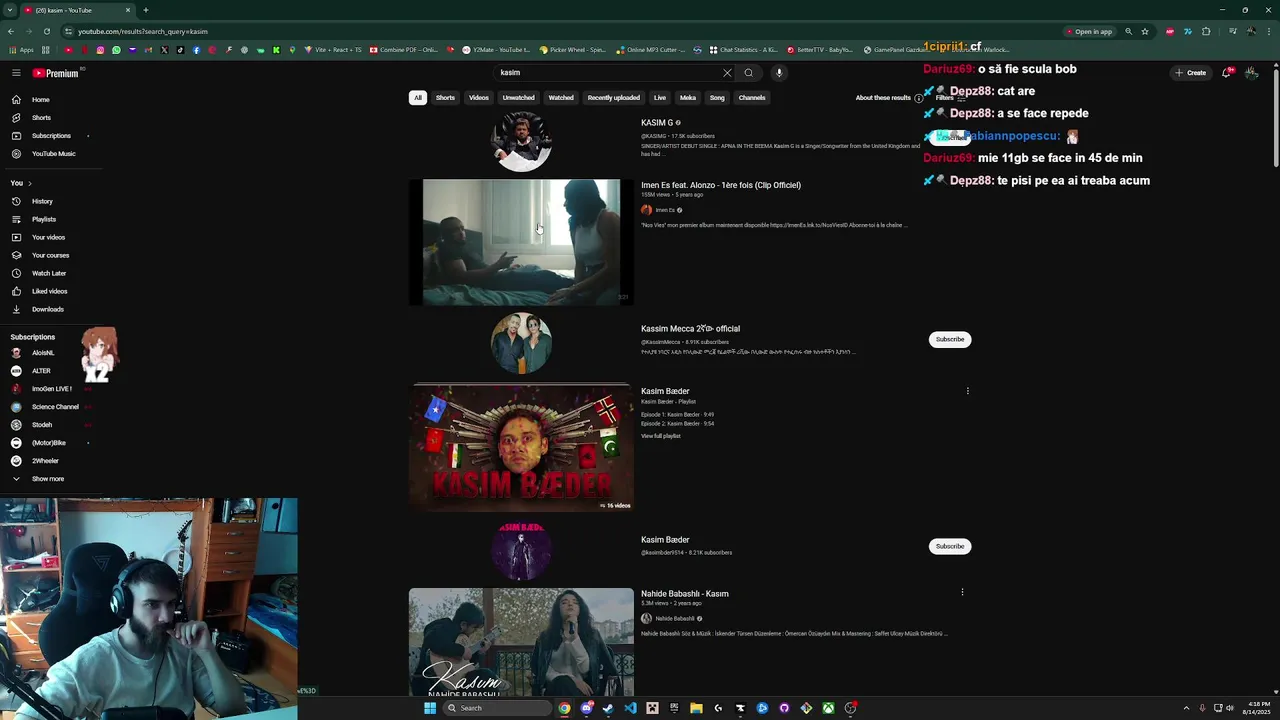Open Visual Studio Code from taskbar

pos(630,708)
